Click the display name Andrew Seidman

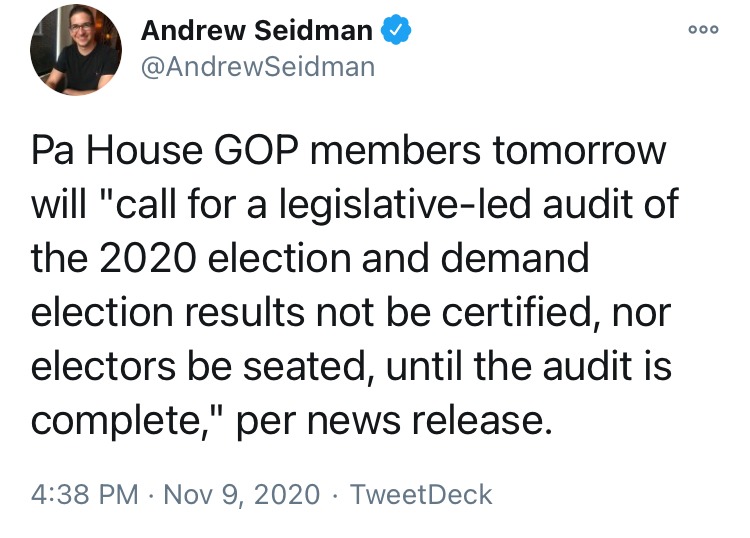[257, 30]
